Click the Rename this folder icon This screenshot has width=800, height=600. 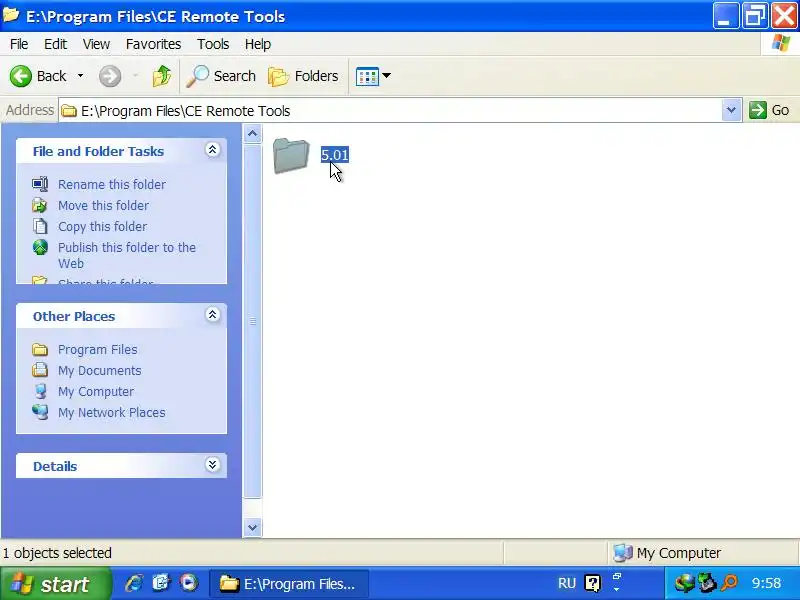click(40, 184)
